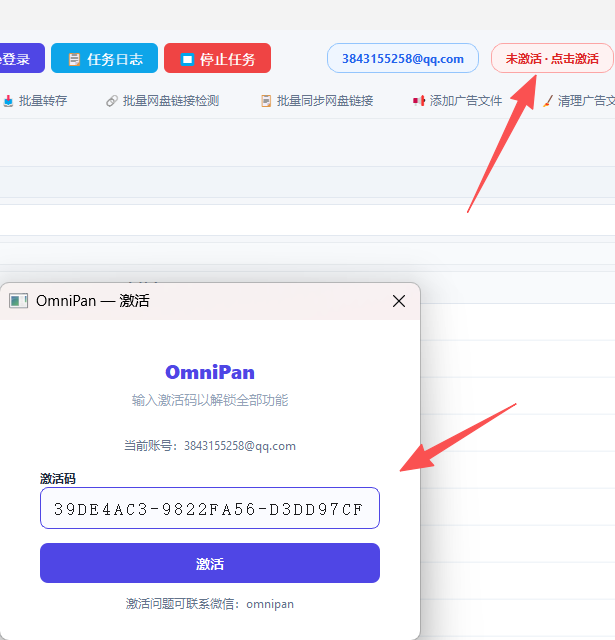
Task: Close the OmniPan 激活 dialog
Action: pos(399,301)
